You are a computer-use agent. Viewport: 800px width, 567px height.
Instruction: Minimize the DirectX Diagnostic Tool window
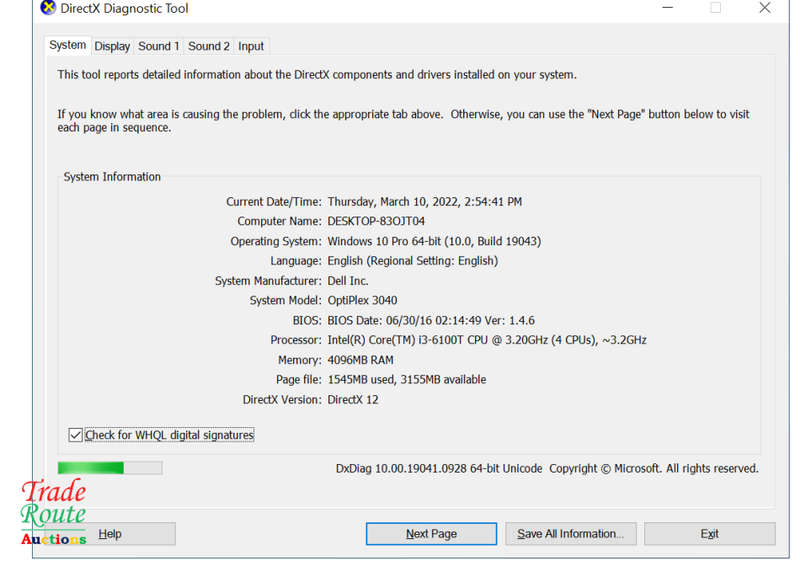coord(668,8)
